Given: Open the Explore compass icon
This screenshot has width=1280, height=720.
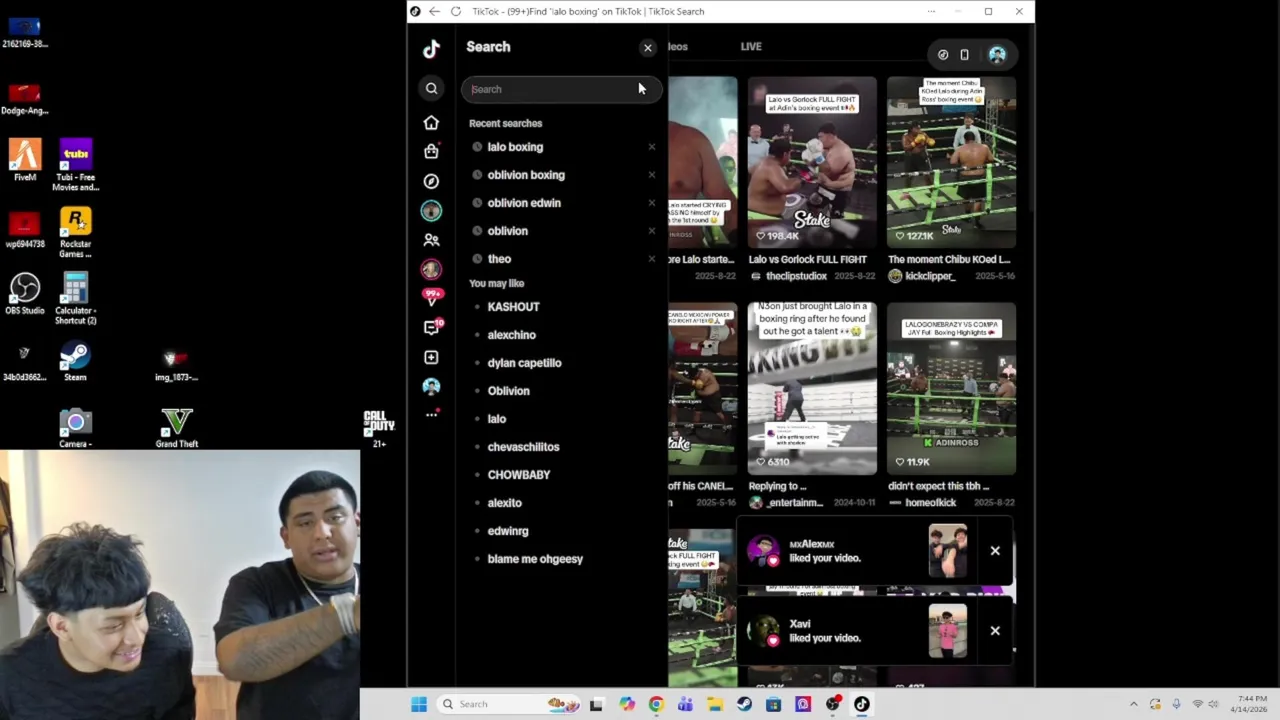Looking at the screenshot, I should coord(431,181).
